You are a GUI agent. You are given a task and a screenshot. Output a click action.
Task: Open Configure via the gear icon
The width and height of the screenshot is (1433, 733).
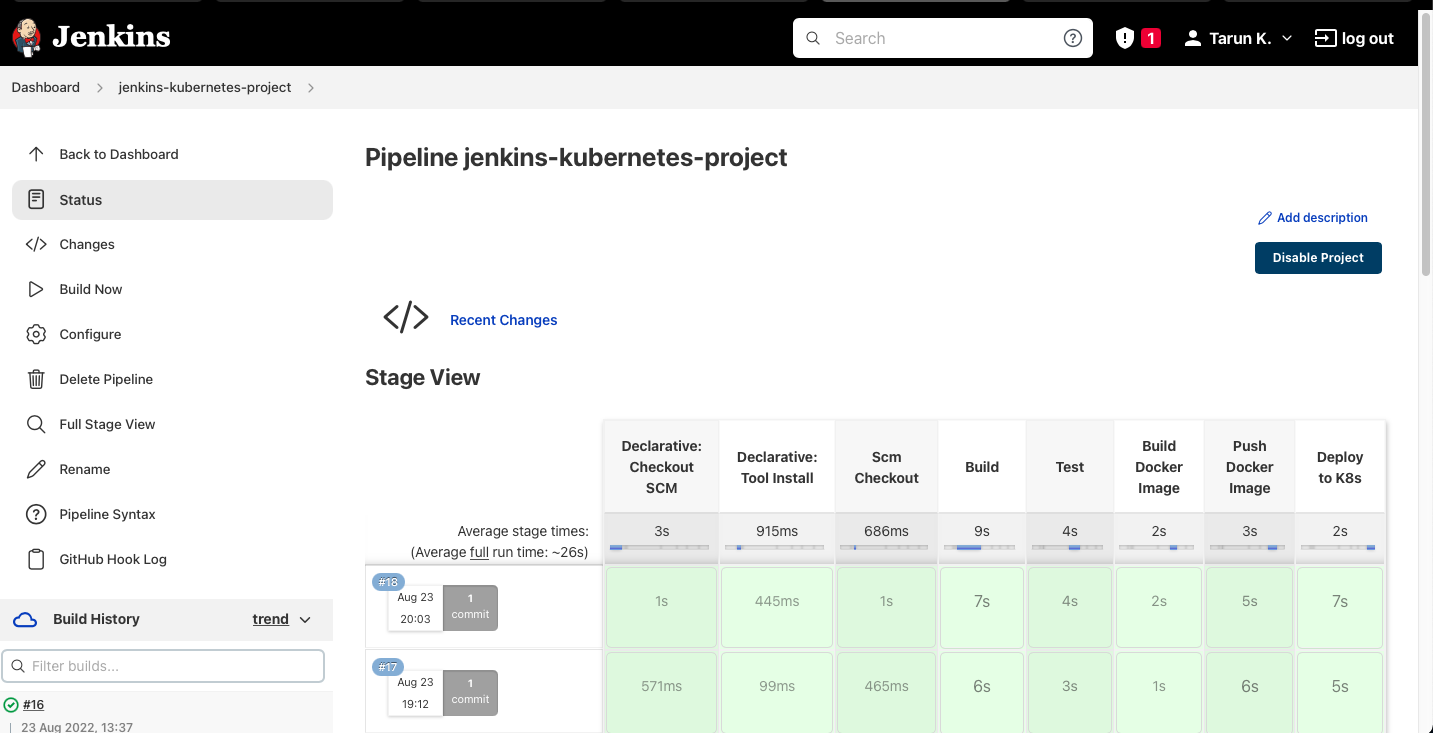35,334
